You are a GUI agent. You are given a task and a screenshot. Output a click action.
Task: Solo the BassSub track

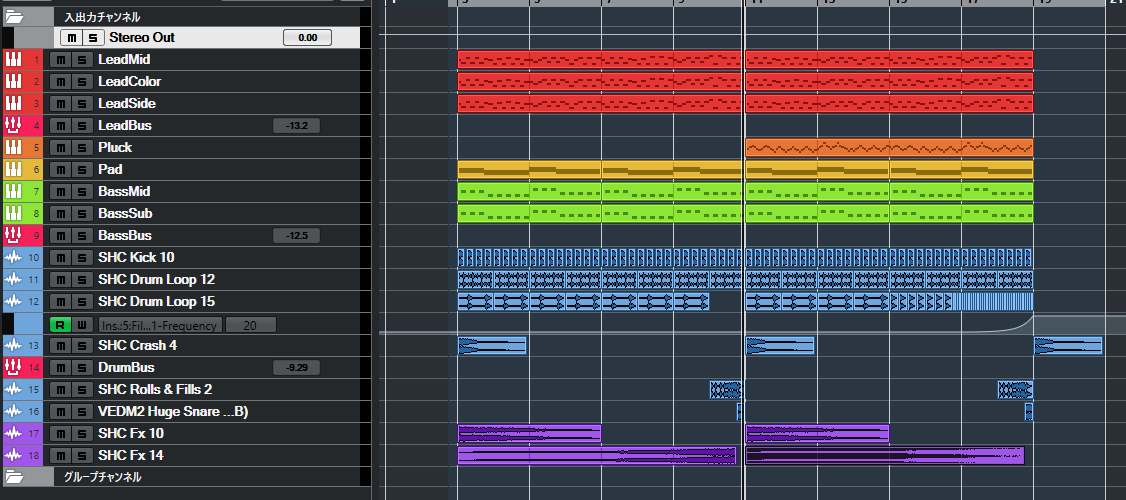pos(81,213)
